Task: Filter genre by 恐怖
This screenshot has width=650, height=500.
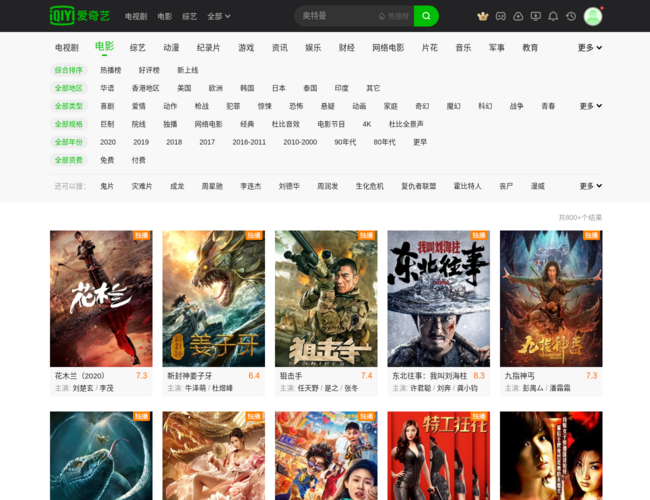Action: coord(296,106)
